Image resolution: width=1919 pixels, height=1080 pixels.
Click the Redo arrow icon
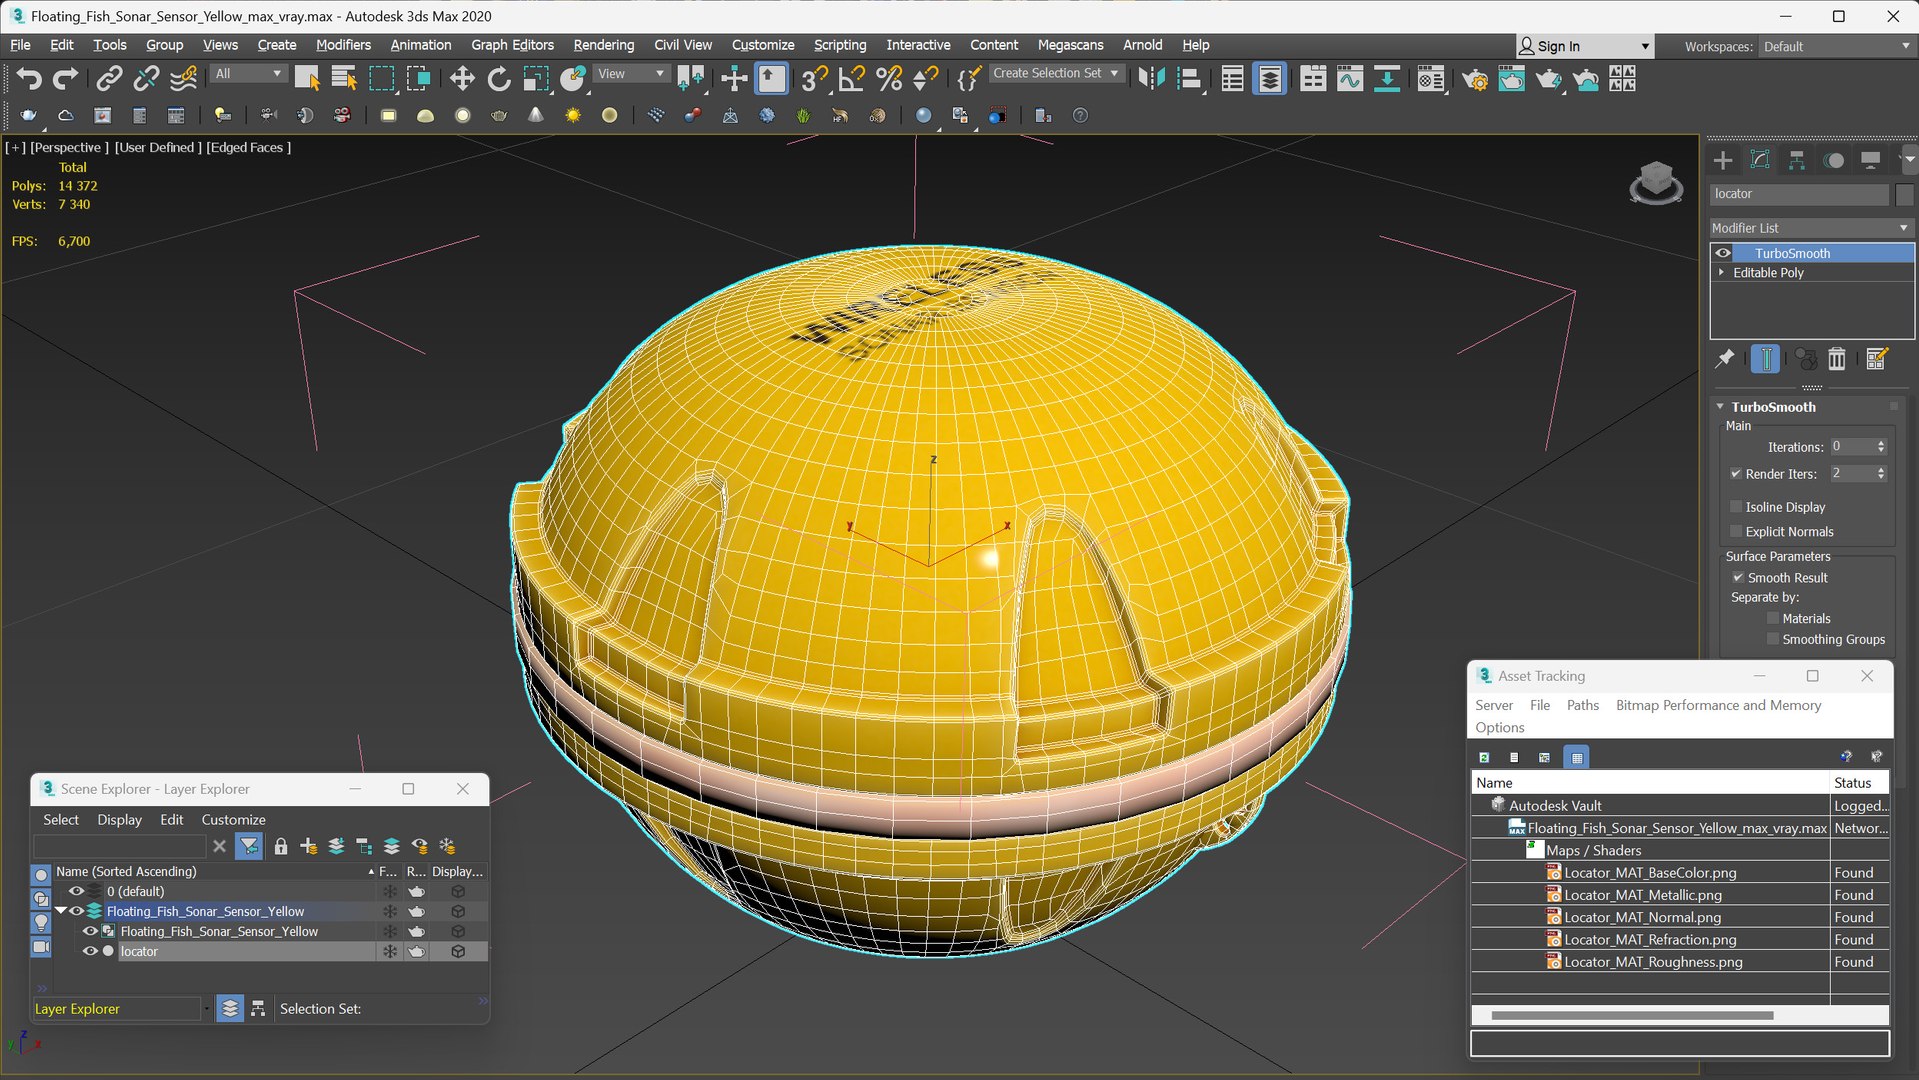[x=65, y=78]
